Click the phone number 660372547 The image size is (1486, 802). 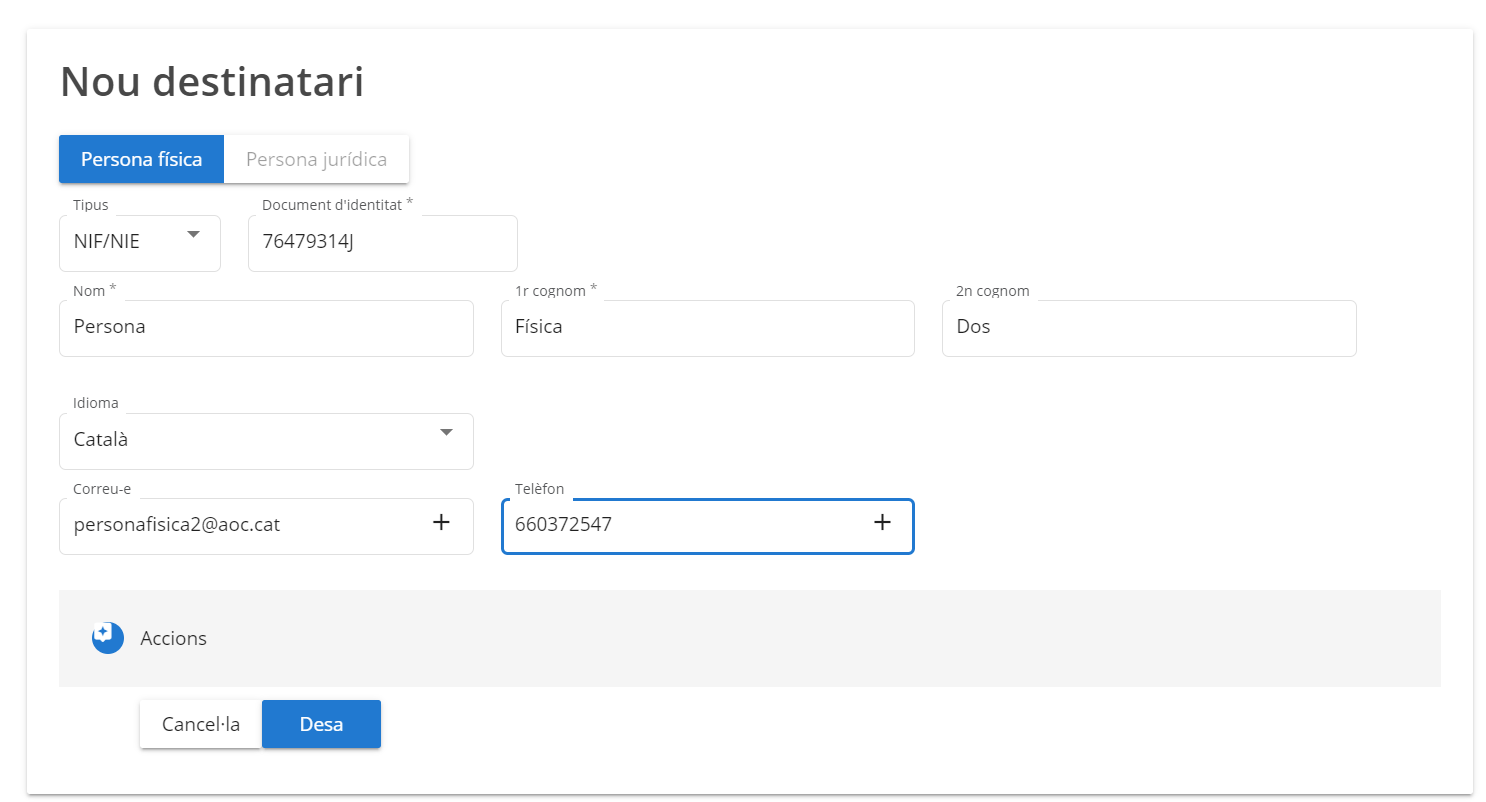(563, 524)
